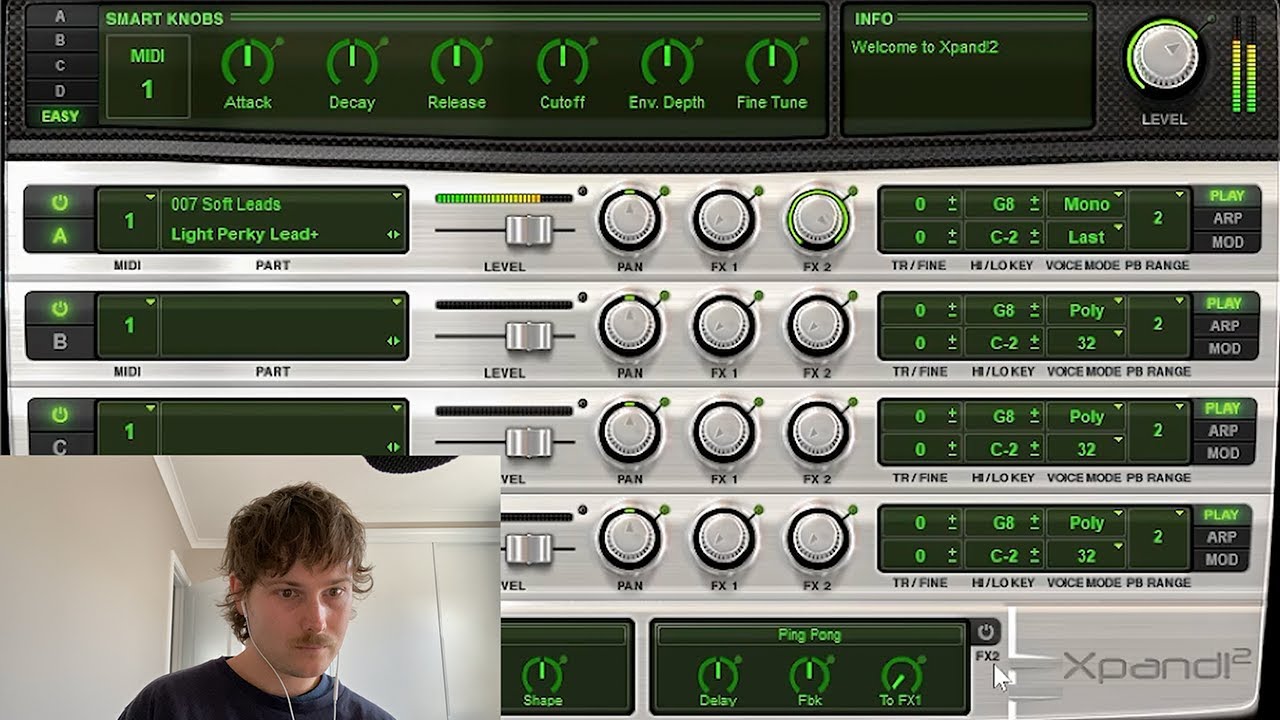Click the part A level slider handle
The height and width of the screenshot is (720, 1280).
tap(527, 231)
